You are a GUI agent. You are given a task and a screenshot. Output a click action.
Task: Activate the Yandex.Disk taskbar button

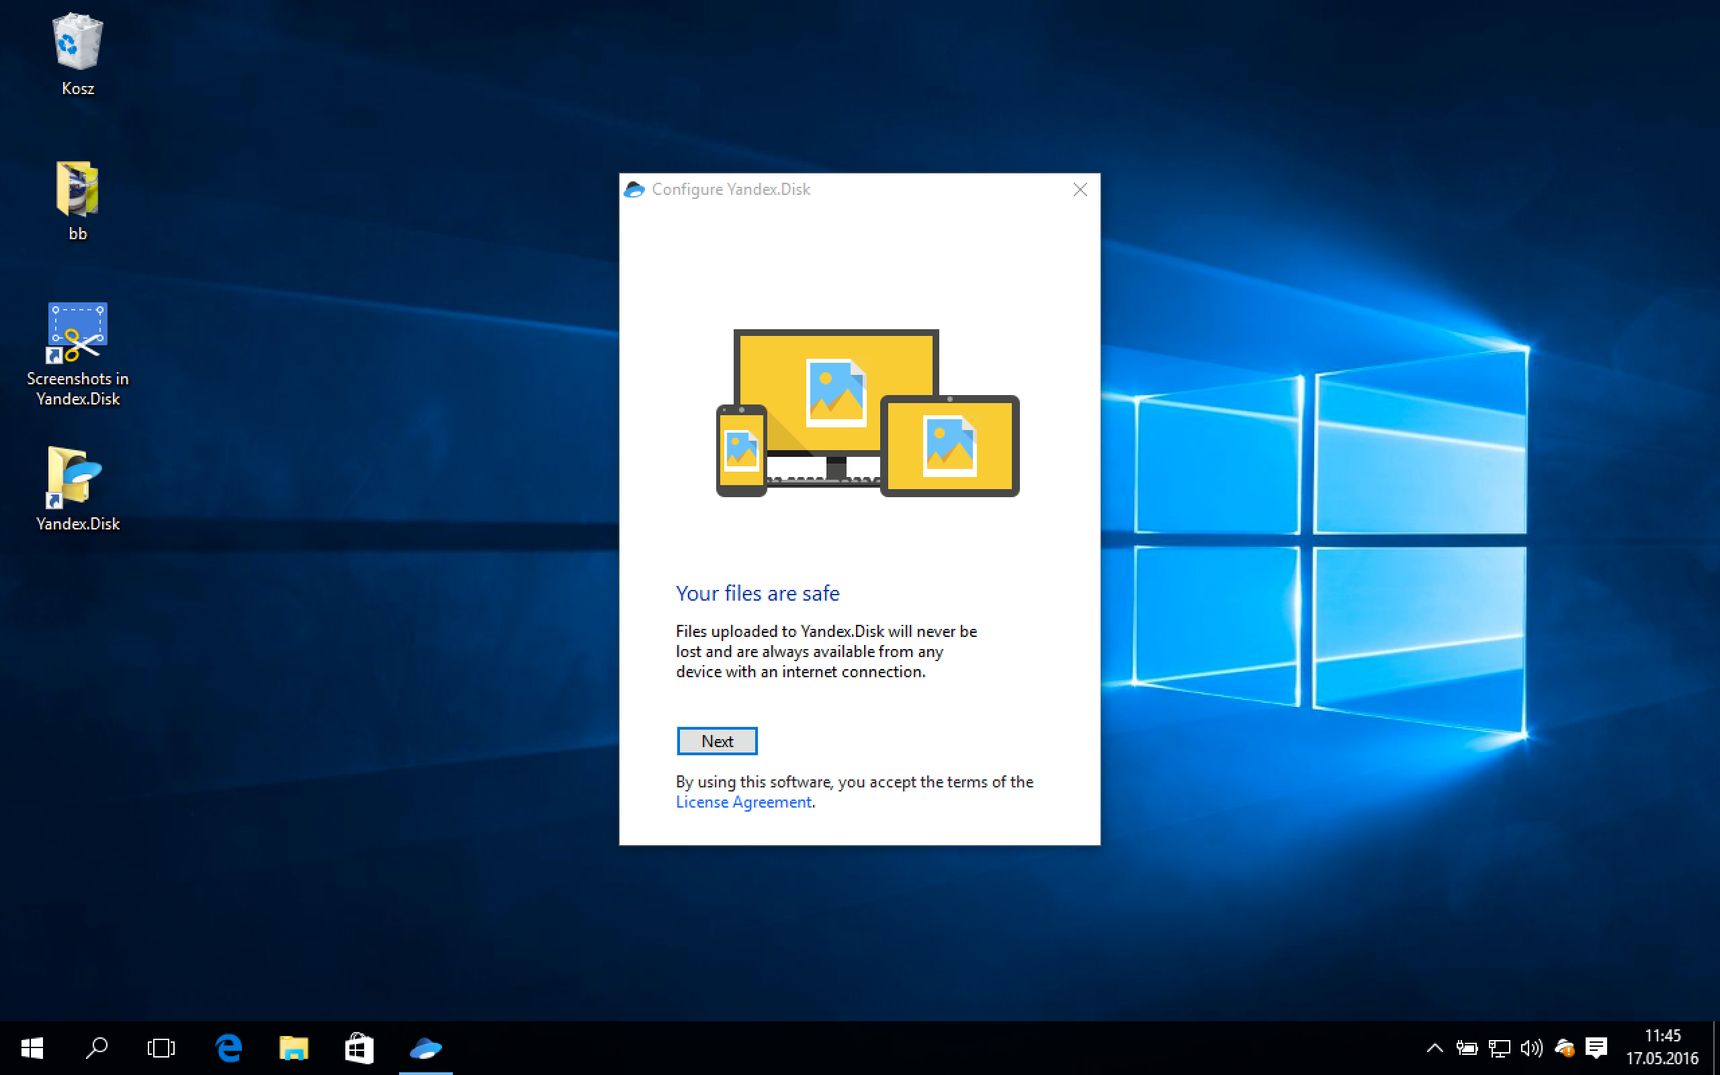click(x=426, y=1048)
